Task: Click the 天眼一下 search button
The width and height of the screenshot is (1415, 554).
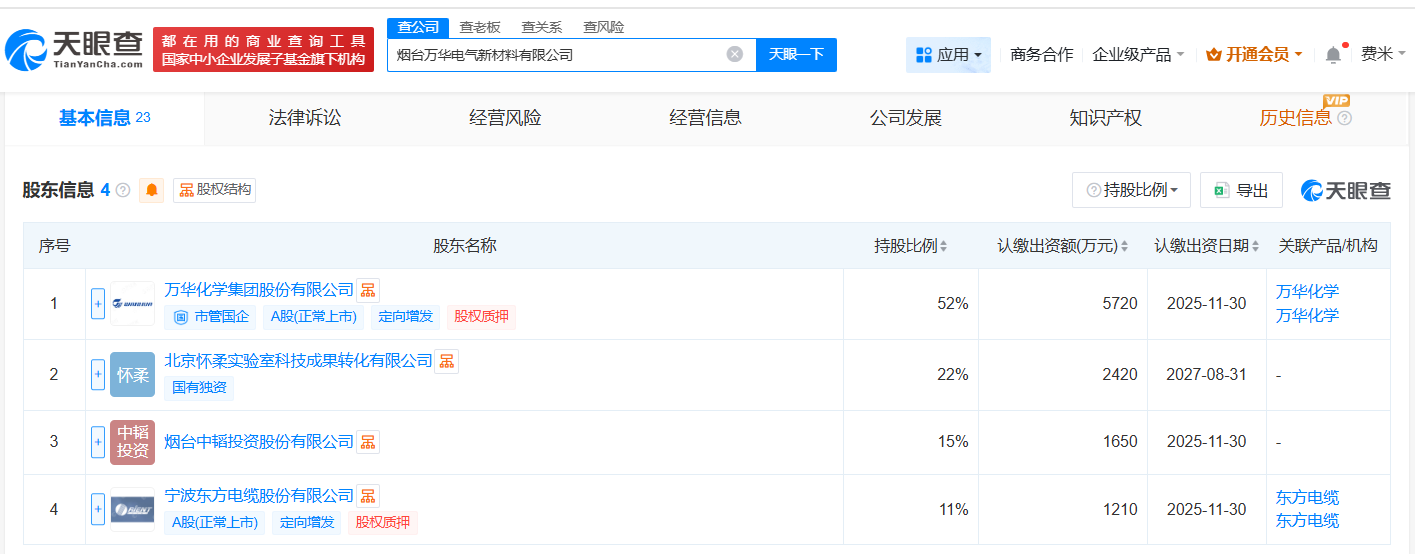Action: pos(796,54)
